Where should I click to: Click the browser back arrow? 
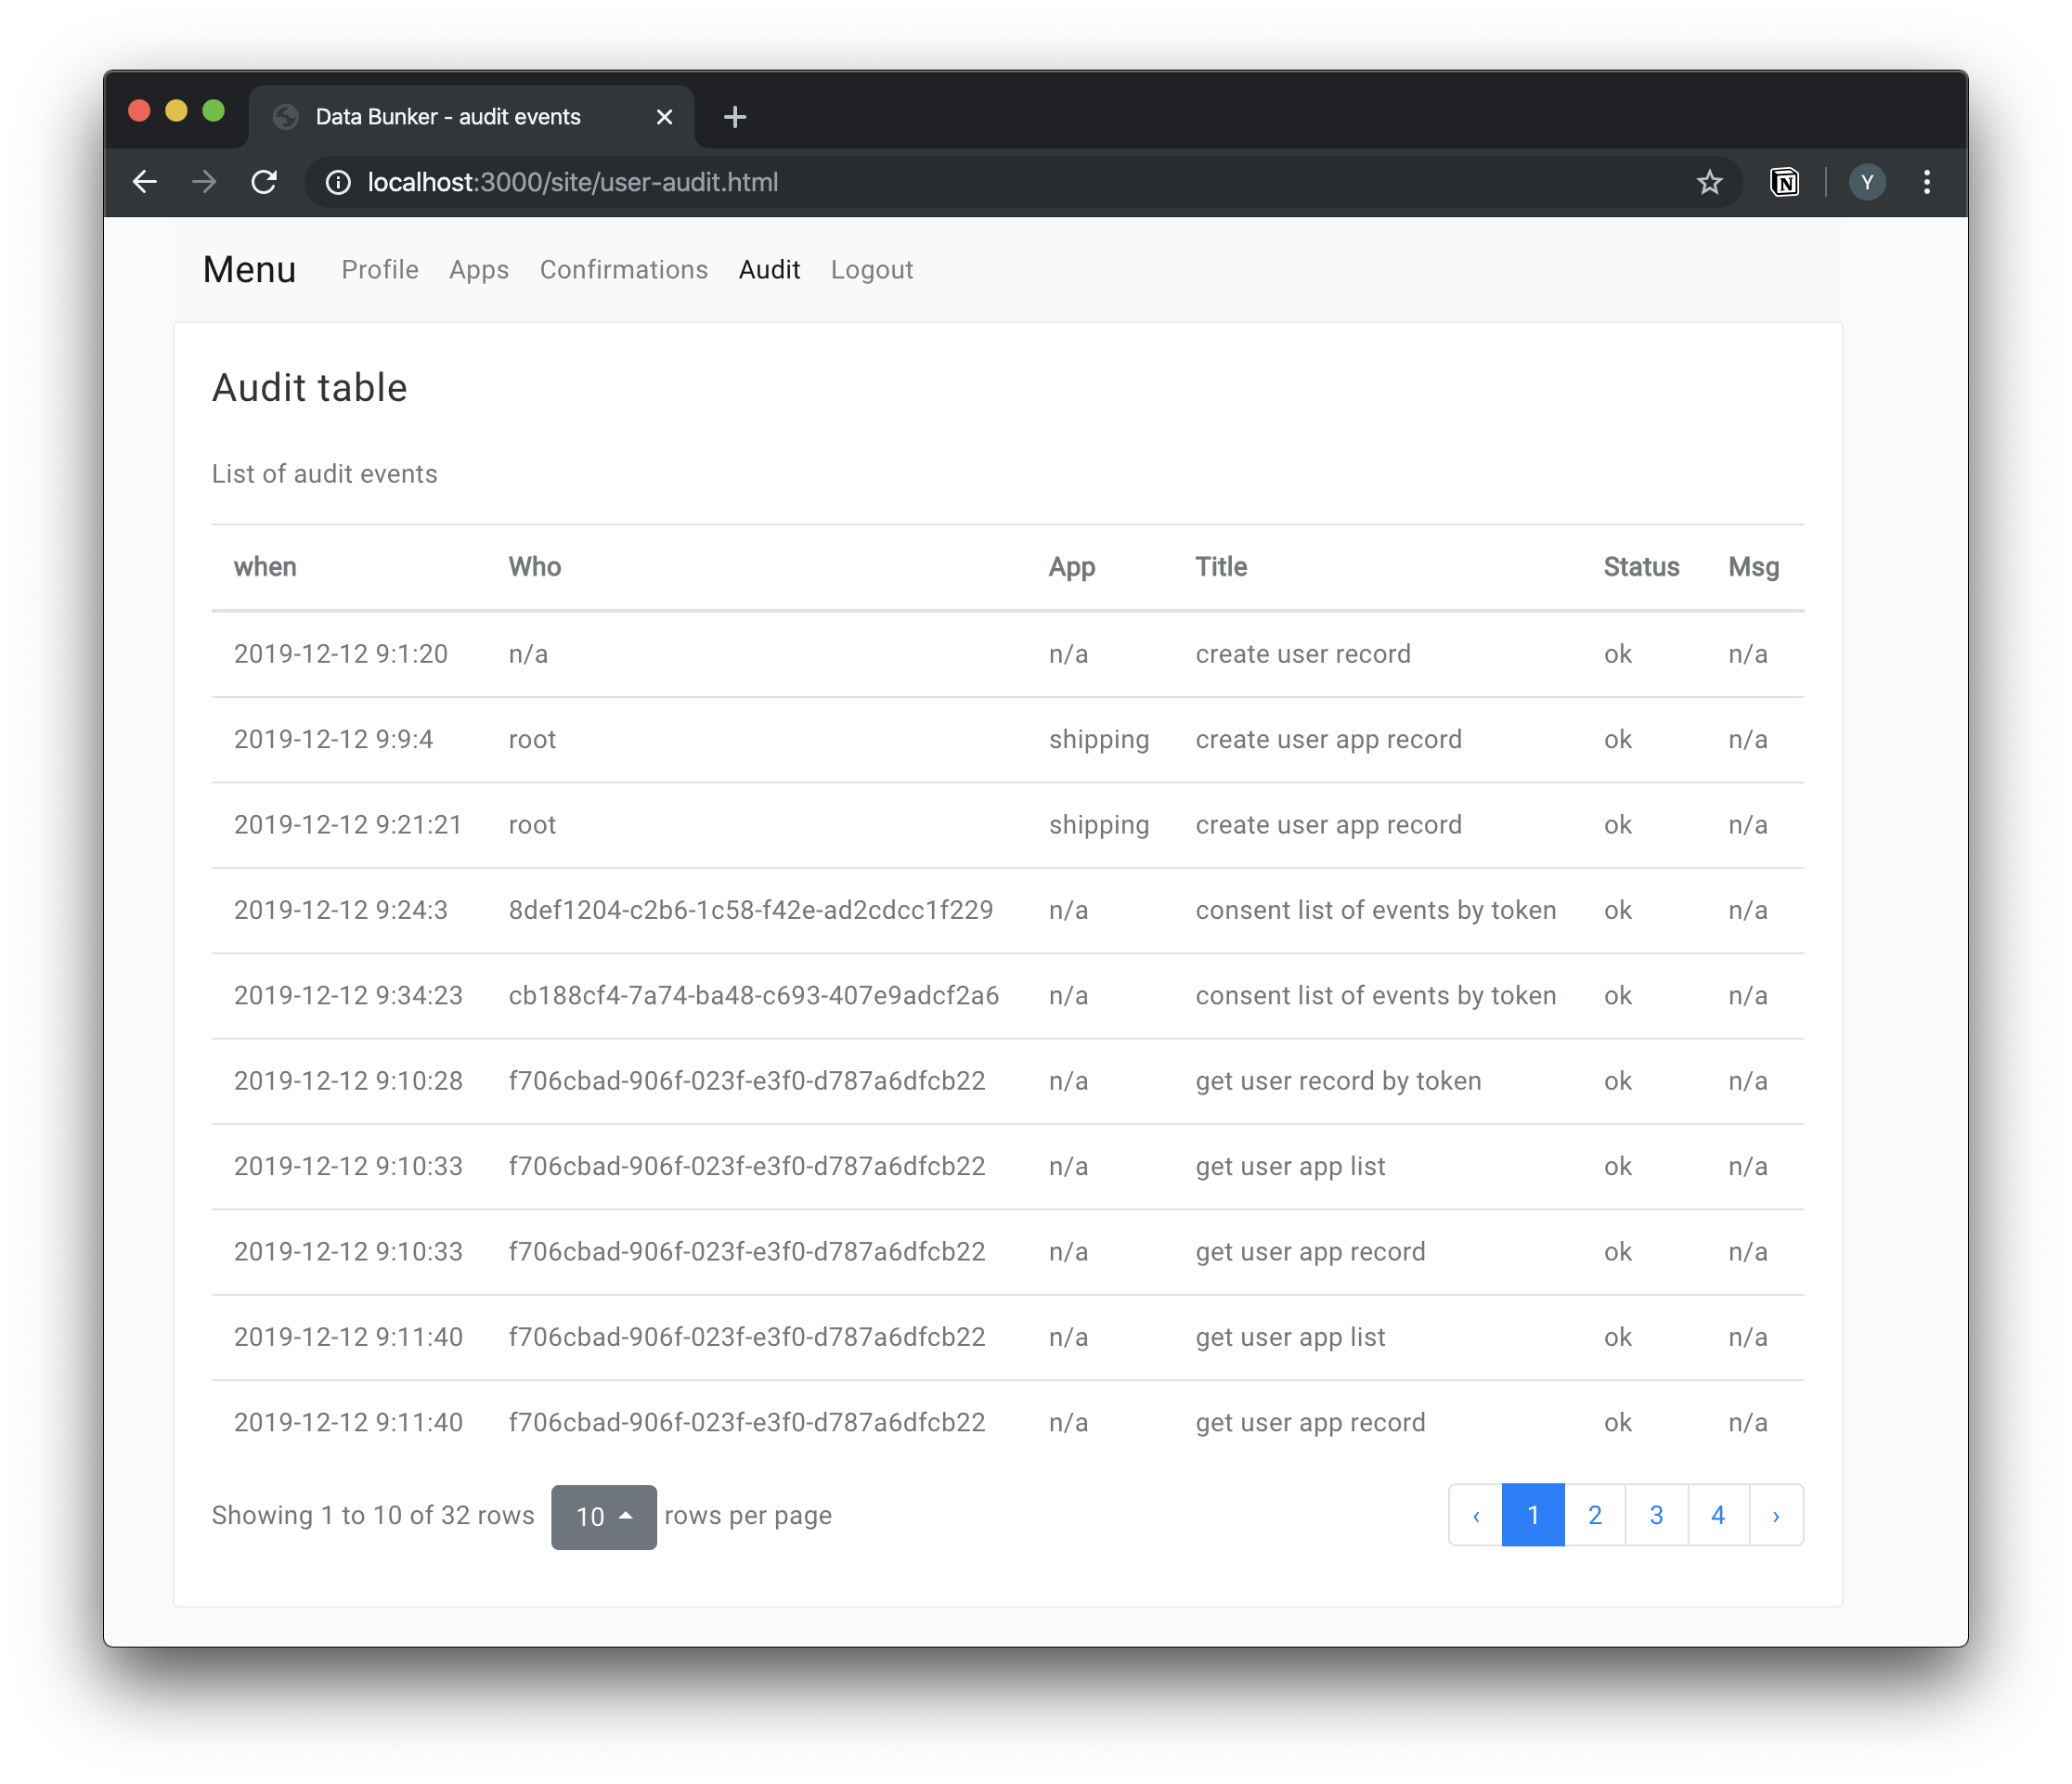(145, 182)
